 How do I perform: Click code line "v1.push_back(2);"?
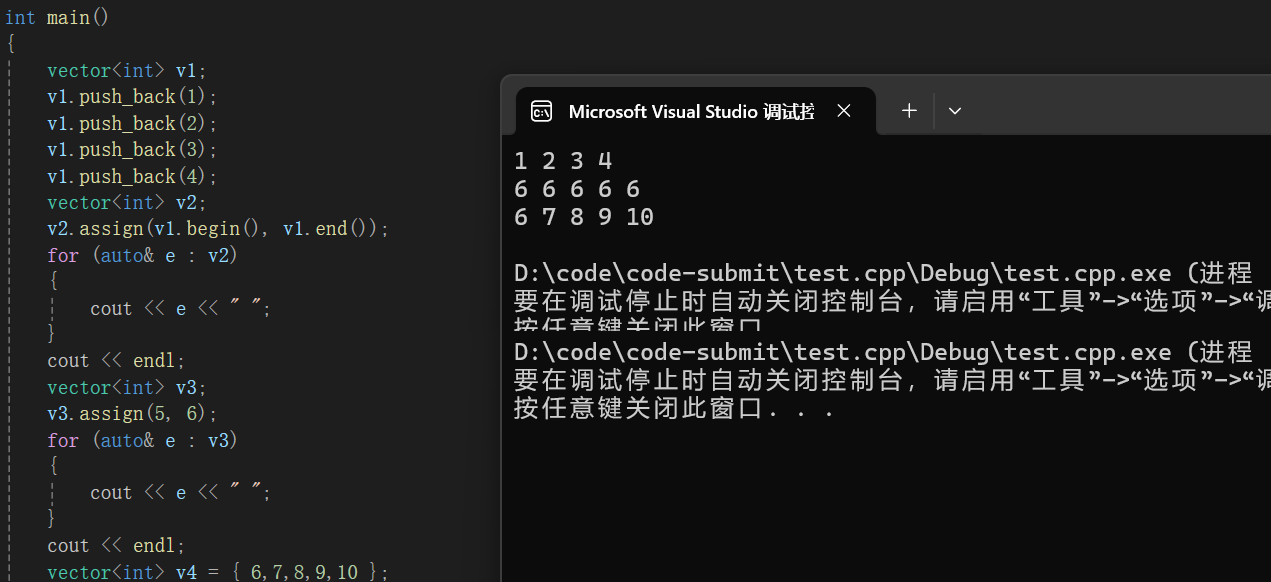132,124
